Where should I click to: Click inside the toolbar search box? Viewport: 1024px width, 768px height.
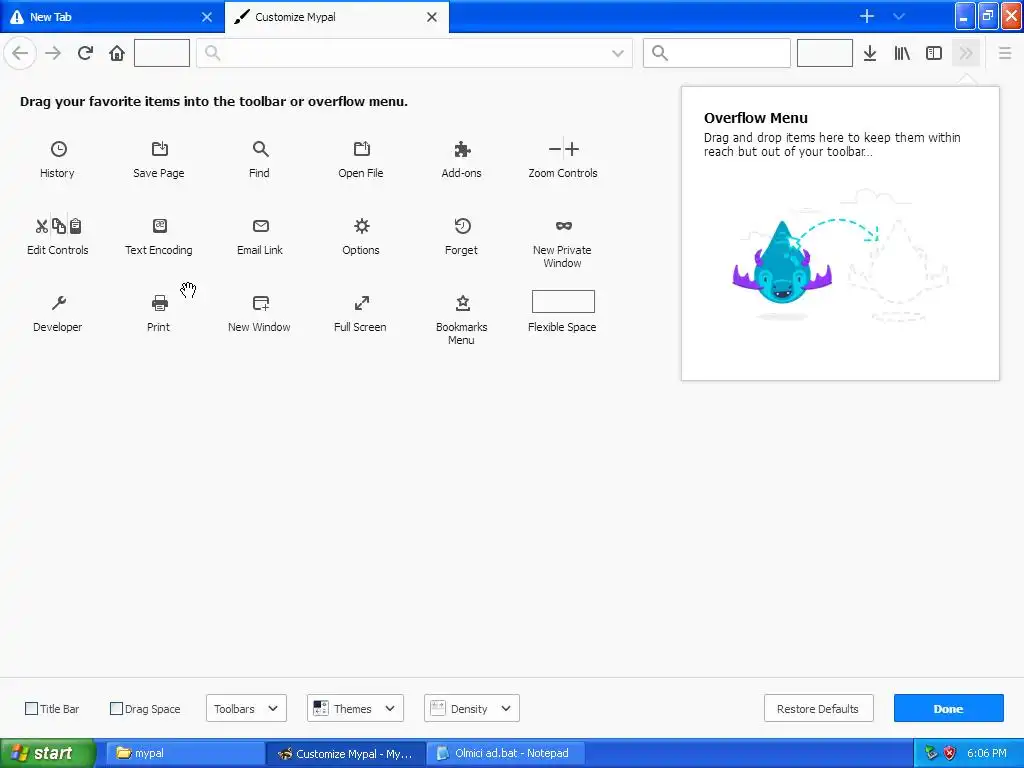716,53
